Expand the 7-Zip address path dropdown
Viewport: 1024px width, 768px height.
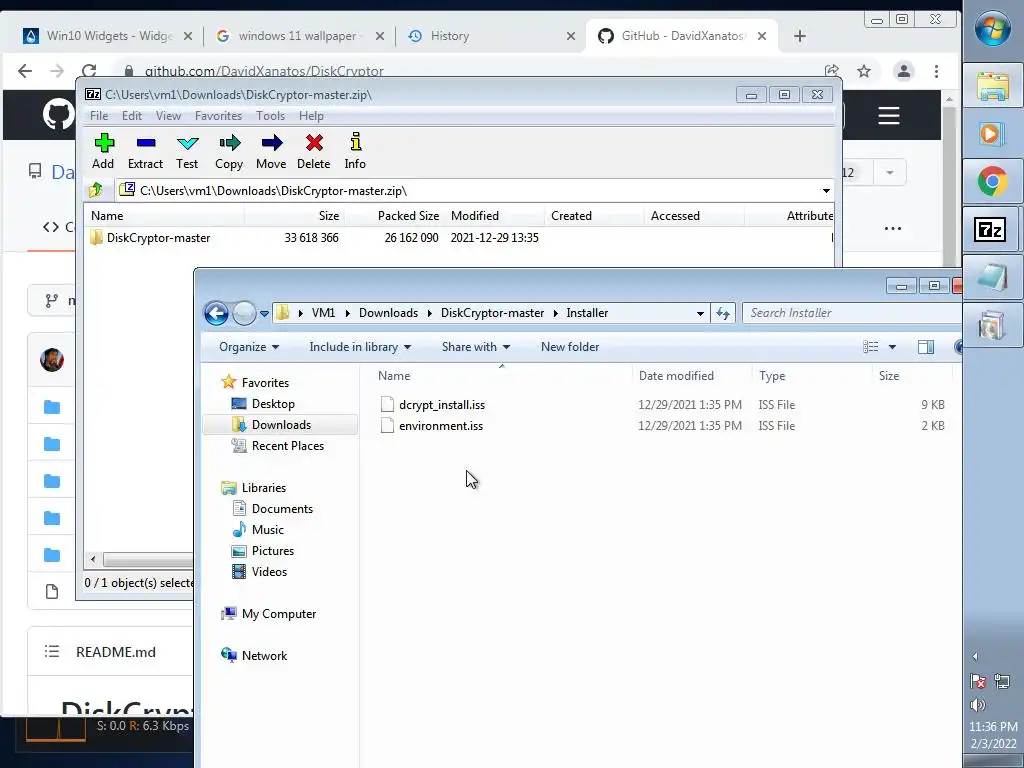point(826,191)
